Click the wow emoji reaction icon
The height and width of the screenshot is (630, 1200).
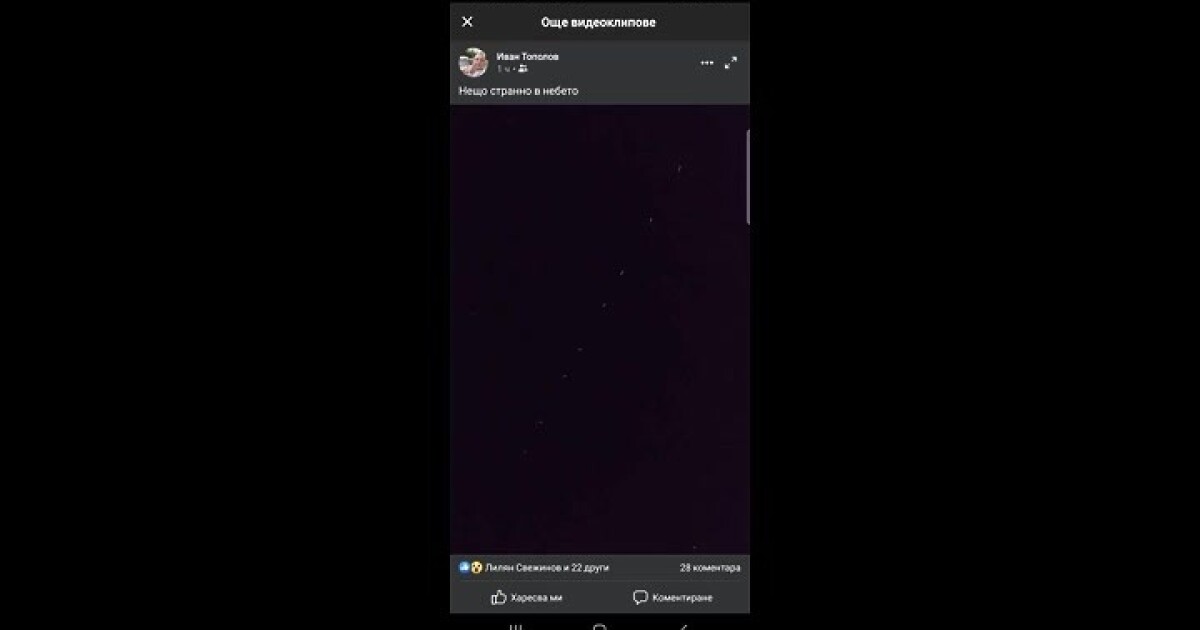tap(476, 567)
